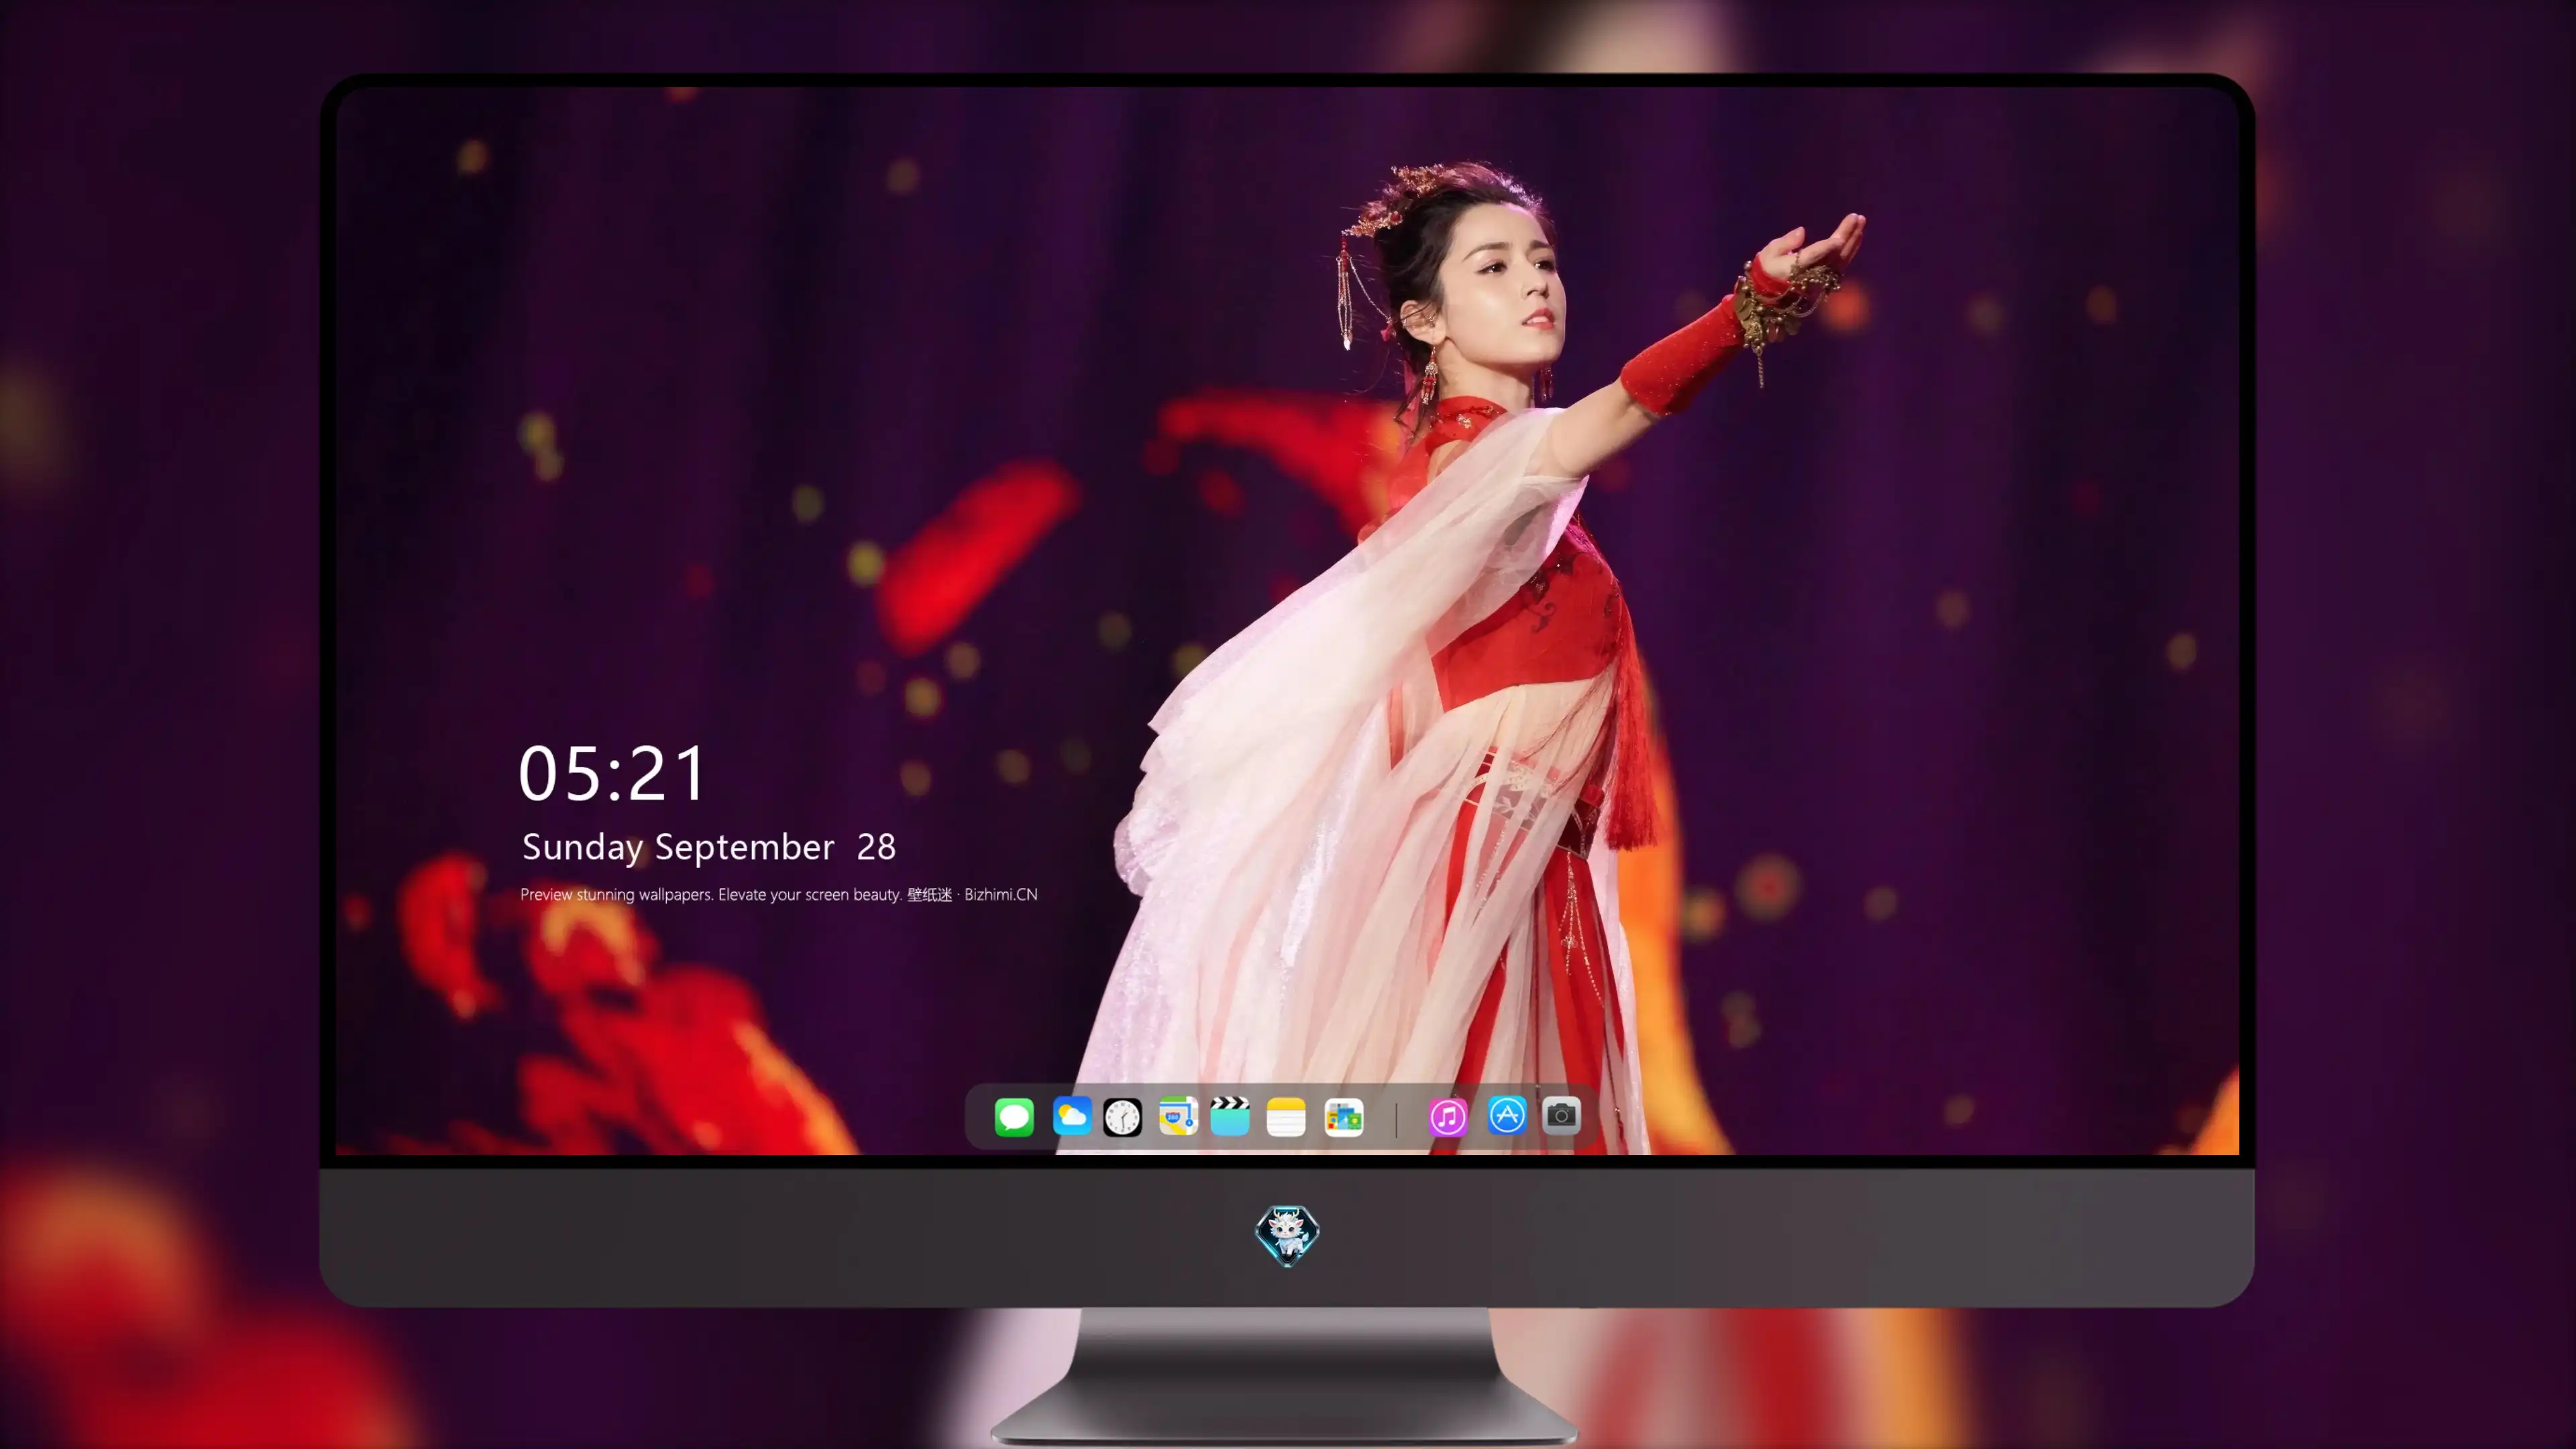This screenshot has height=1449, width=2576.
Task: Open the Clock app in the dock
Action: pos(1122,1117)
